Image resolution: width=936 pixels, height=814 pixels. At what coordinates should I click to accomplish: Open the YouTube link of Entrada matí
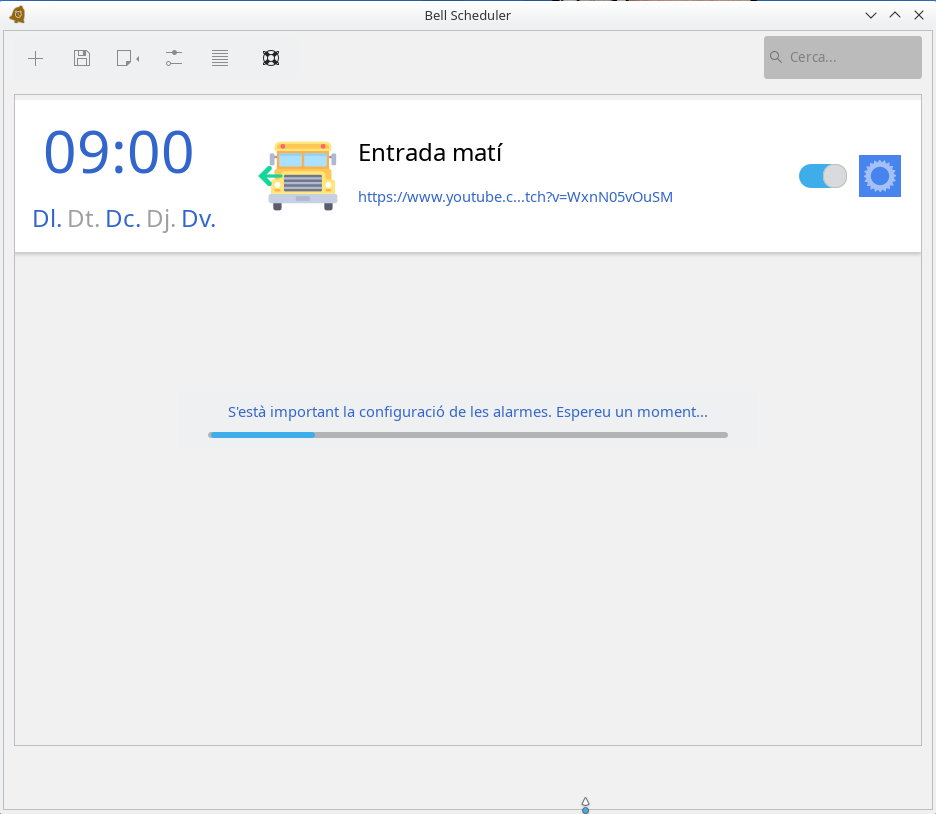click(515, 197)
